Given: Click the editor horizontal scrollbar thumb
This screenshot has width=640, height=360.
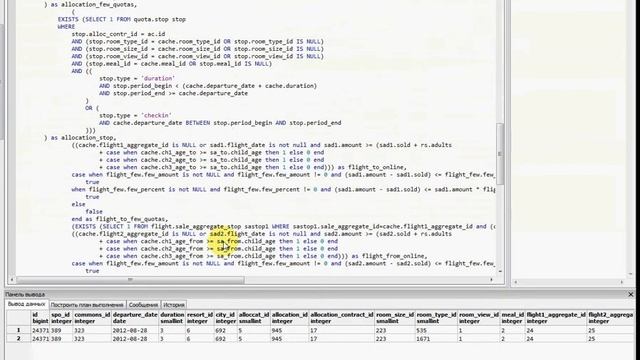Looking at the screenshot, I should click(x=130, y=280).
